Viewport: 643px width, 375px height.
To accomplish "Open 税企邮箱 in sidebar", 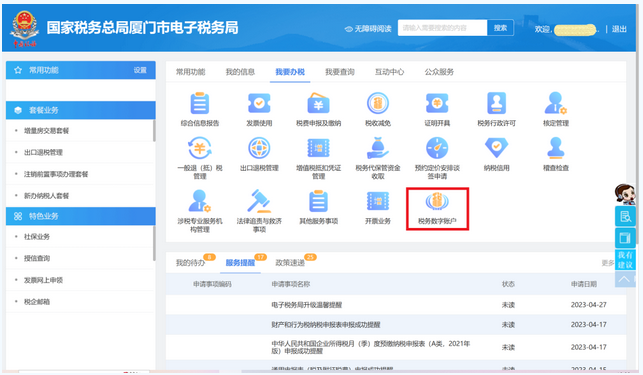I will pos(36,302).
